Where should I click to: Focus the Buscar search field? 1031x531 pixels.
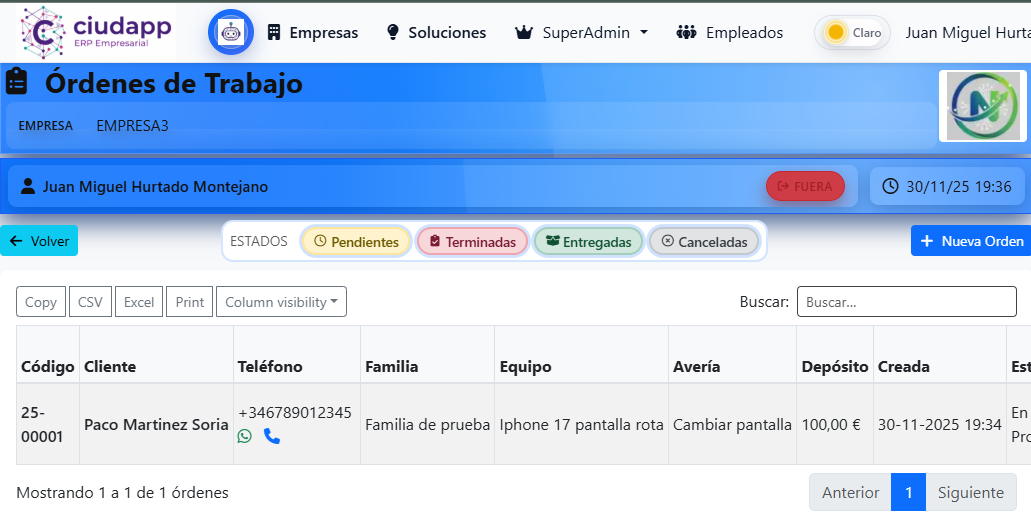click(907, 302)
